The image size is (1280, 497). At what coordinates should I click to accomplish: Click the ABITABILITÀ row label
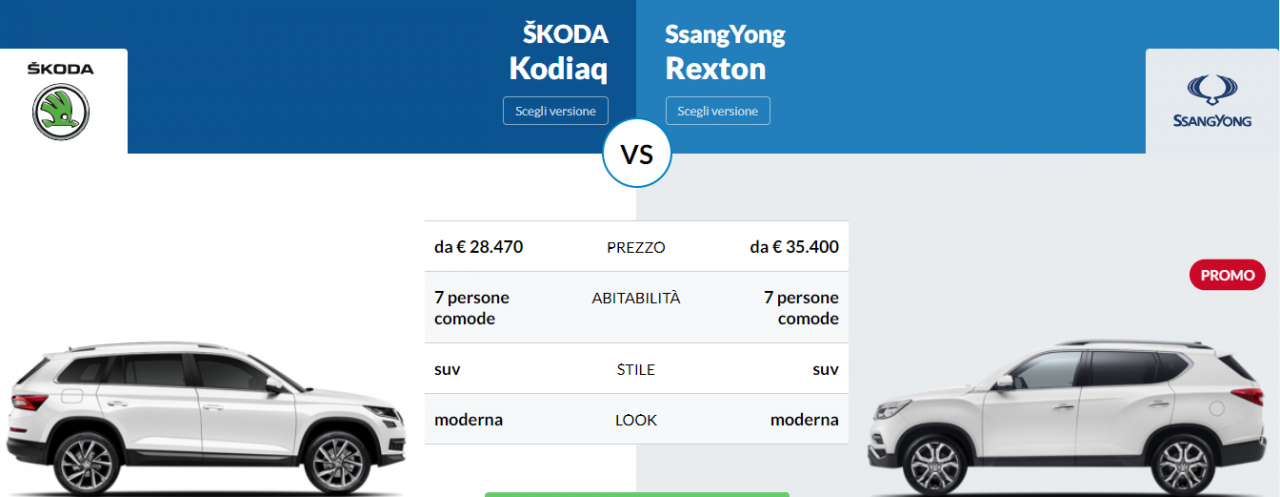pyautogui.click(x=636, y=298)
